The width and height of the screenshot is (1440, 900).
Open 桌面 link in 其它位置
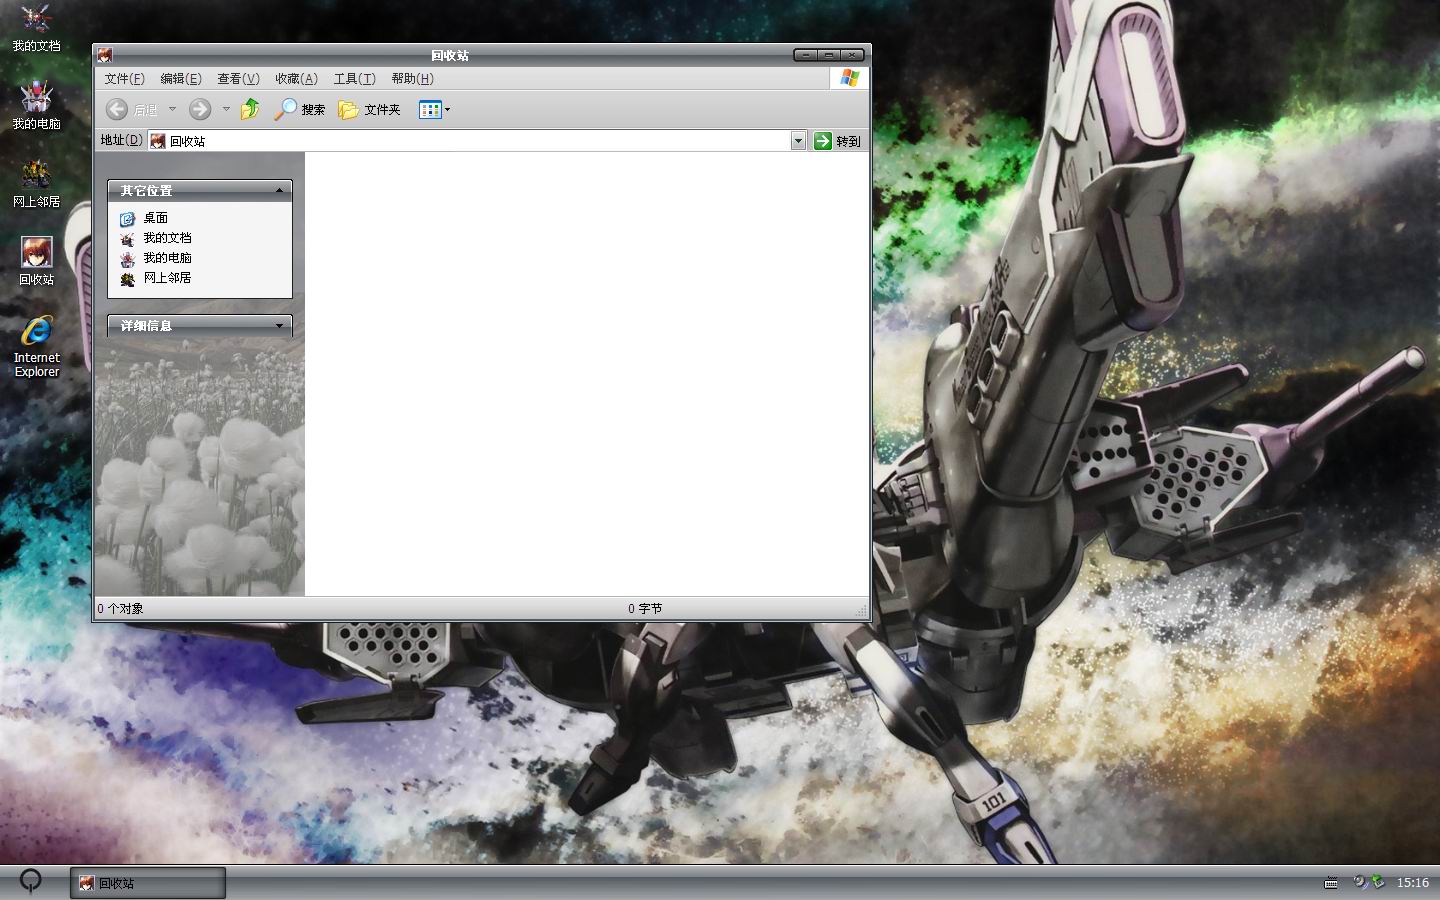(x=155, y=217)
